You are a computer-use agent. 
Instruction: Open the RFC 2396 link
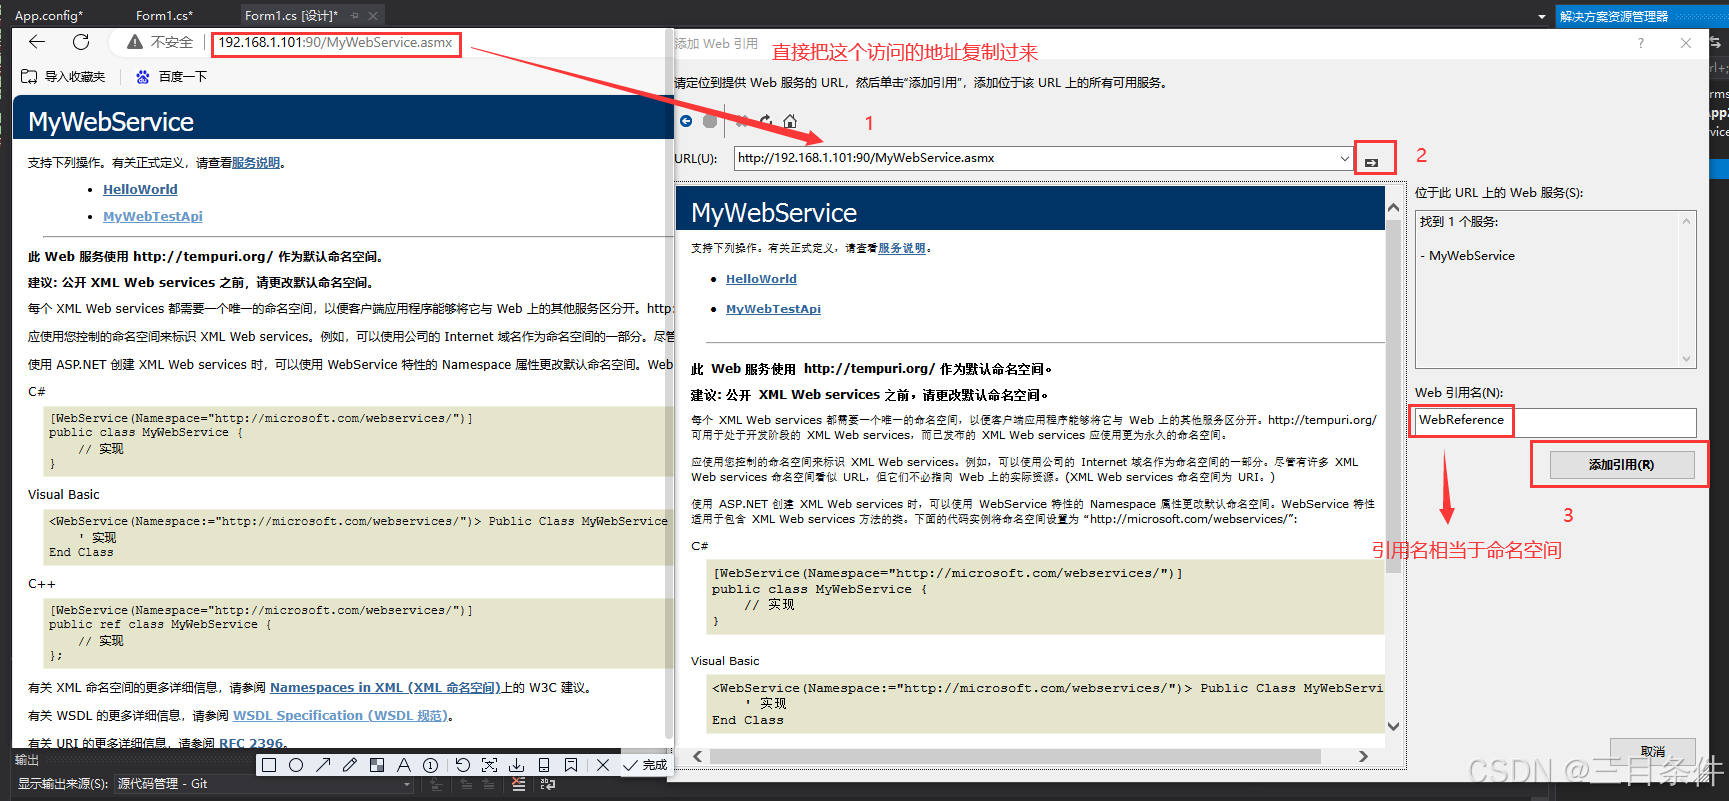click(x=251, y=743)
